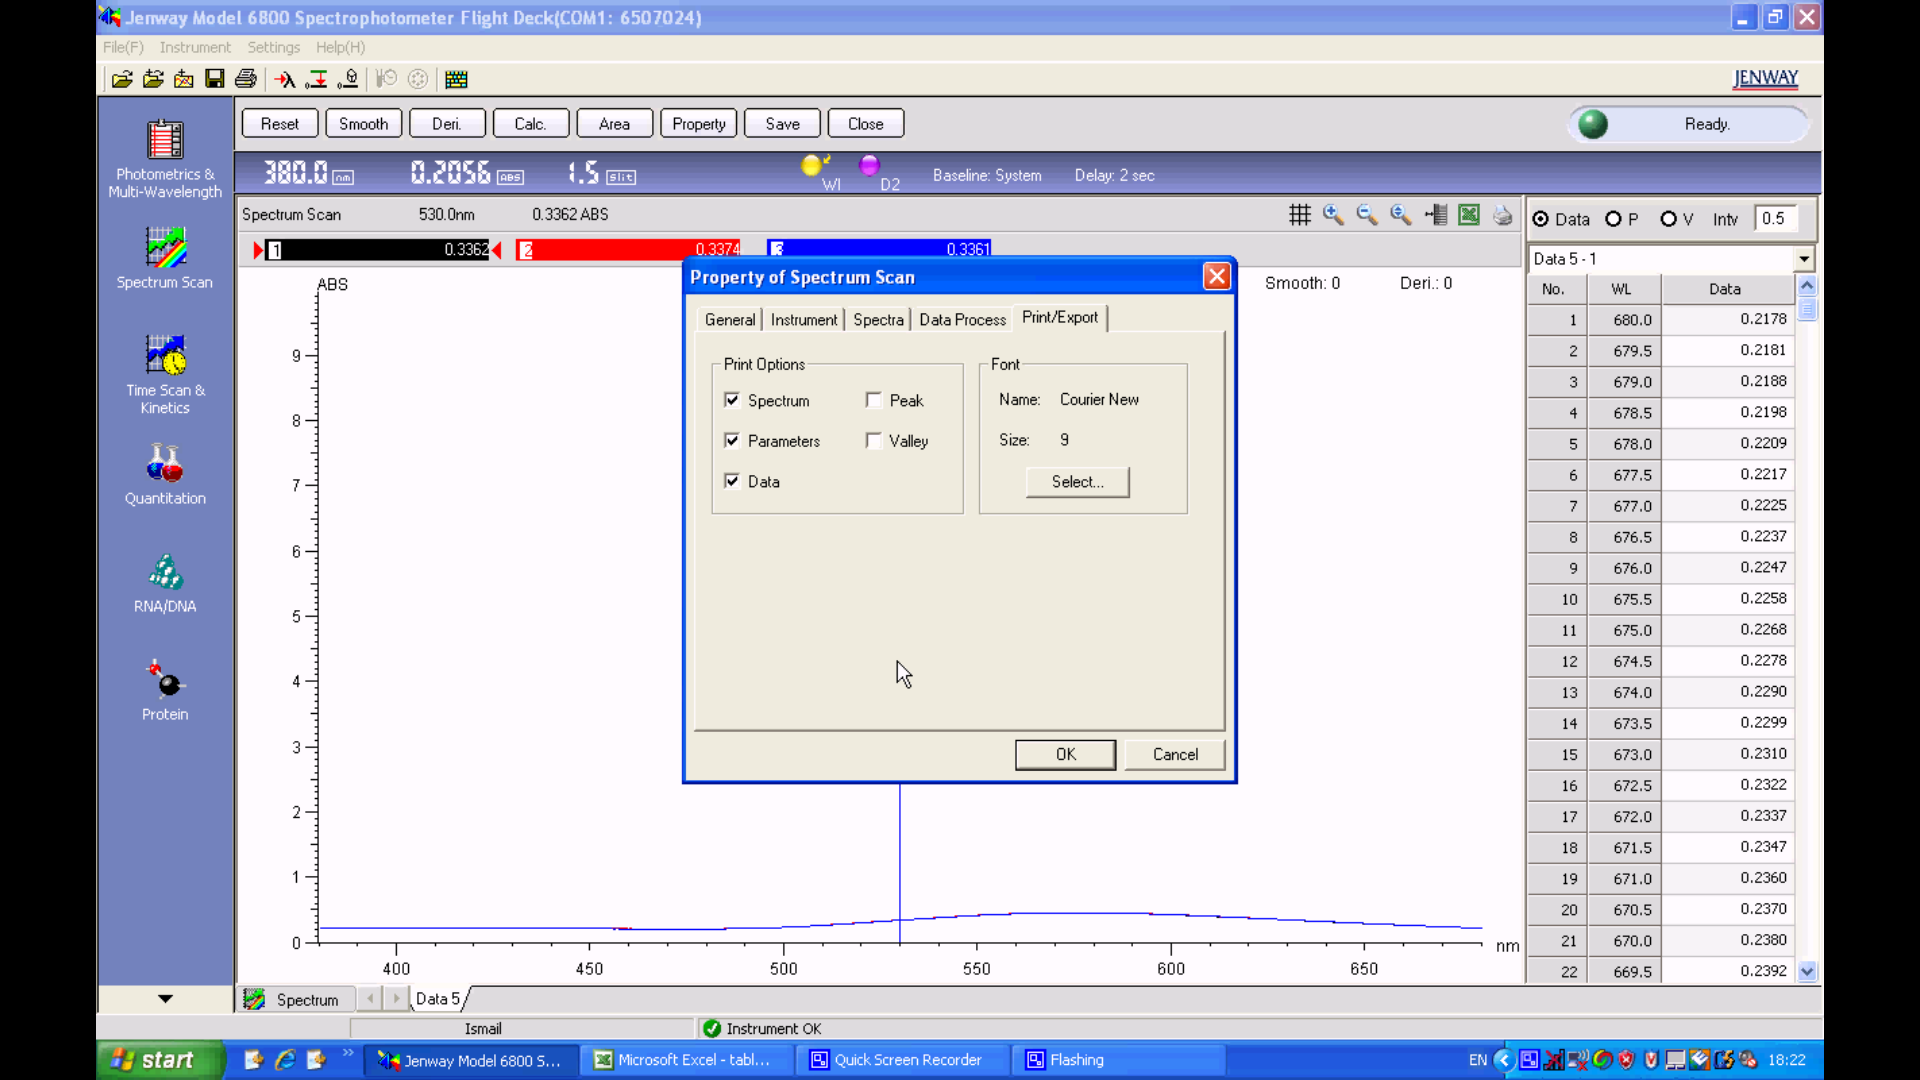Click the grid display icon above graph
This screenshot has width=1920, height=1080.
coord(1299,215)
